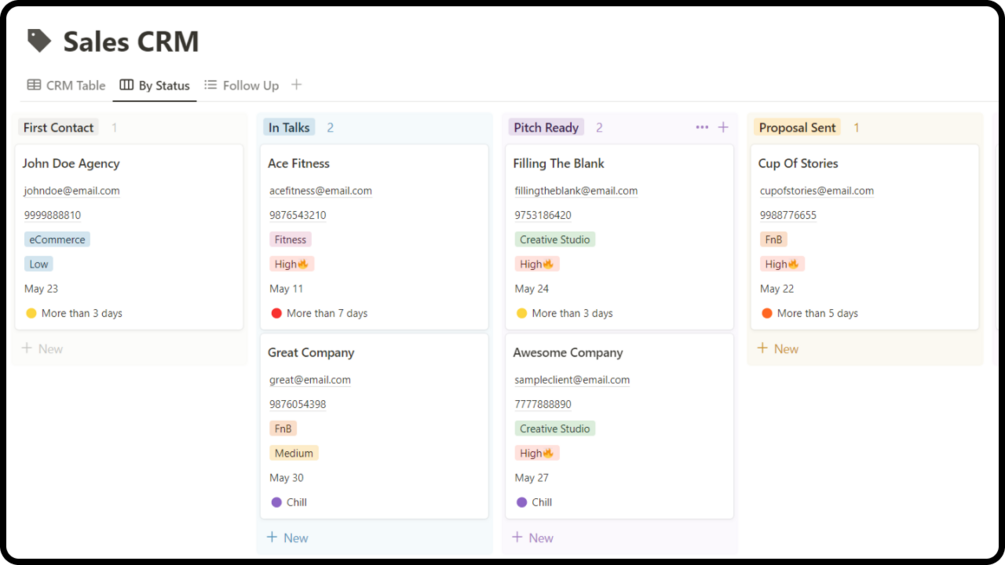The image size is (1005, 565).
Task: Click the orange dot on Cup Of Stories card
Action: [767, 313]
